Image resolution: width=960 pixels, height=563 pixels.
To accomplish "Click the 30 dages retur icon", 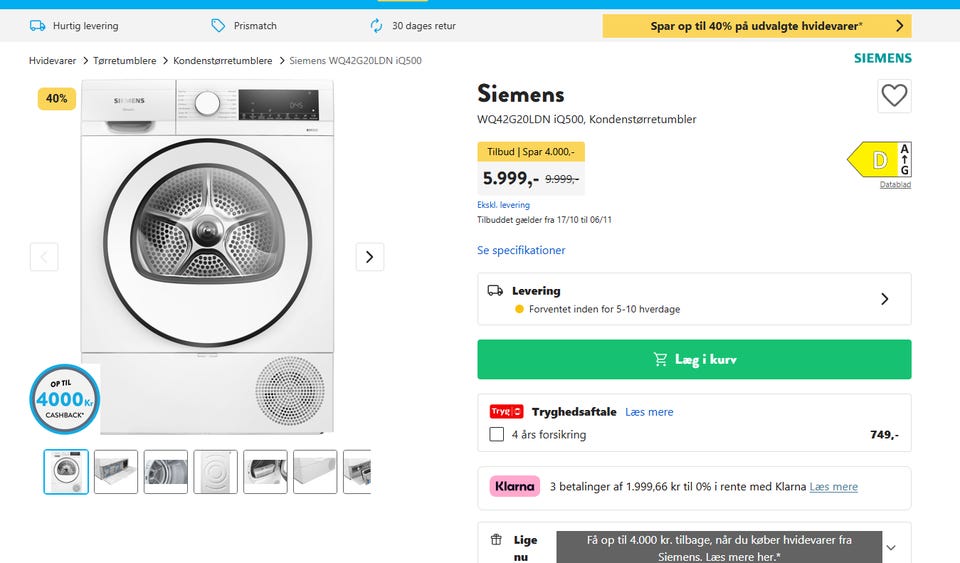I will (x=376, y=26).
